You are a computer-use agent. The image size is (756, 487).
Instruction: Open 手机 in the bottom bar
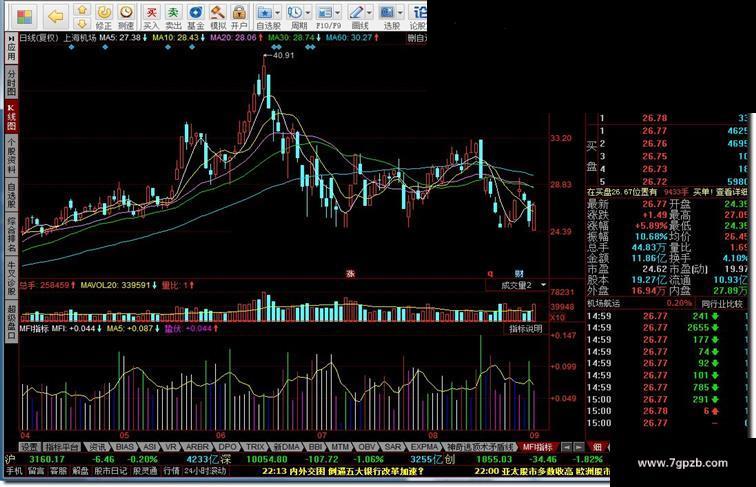point(14,471)
